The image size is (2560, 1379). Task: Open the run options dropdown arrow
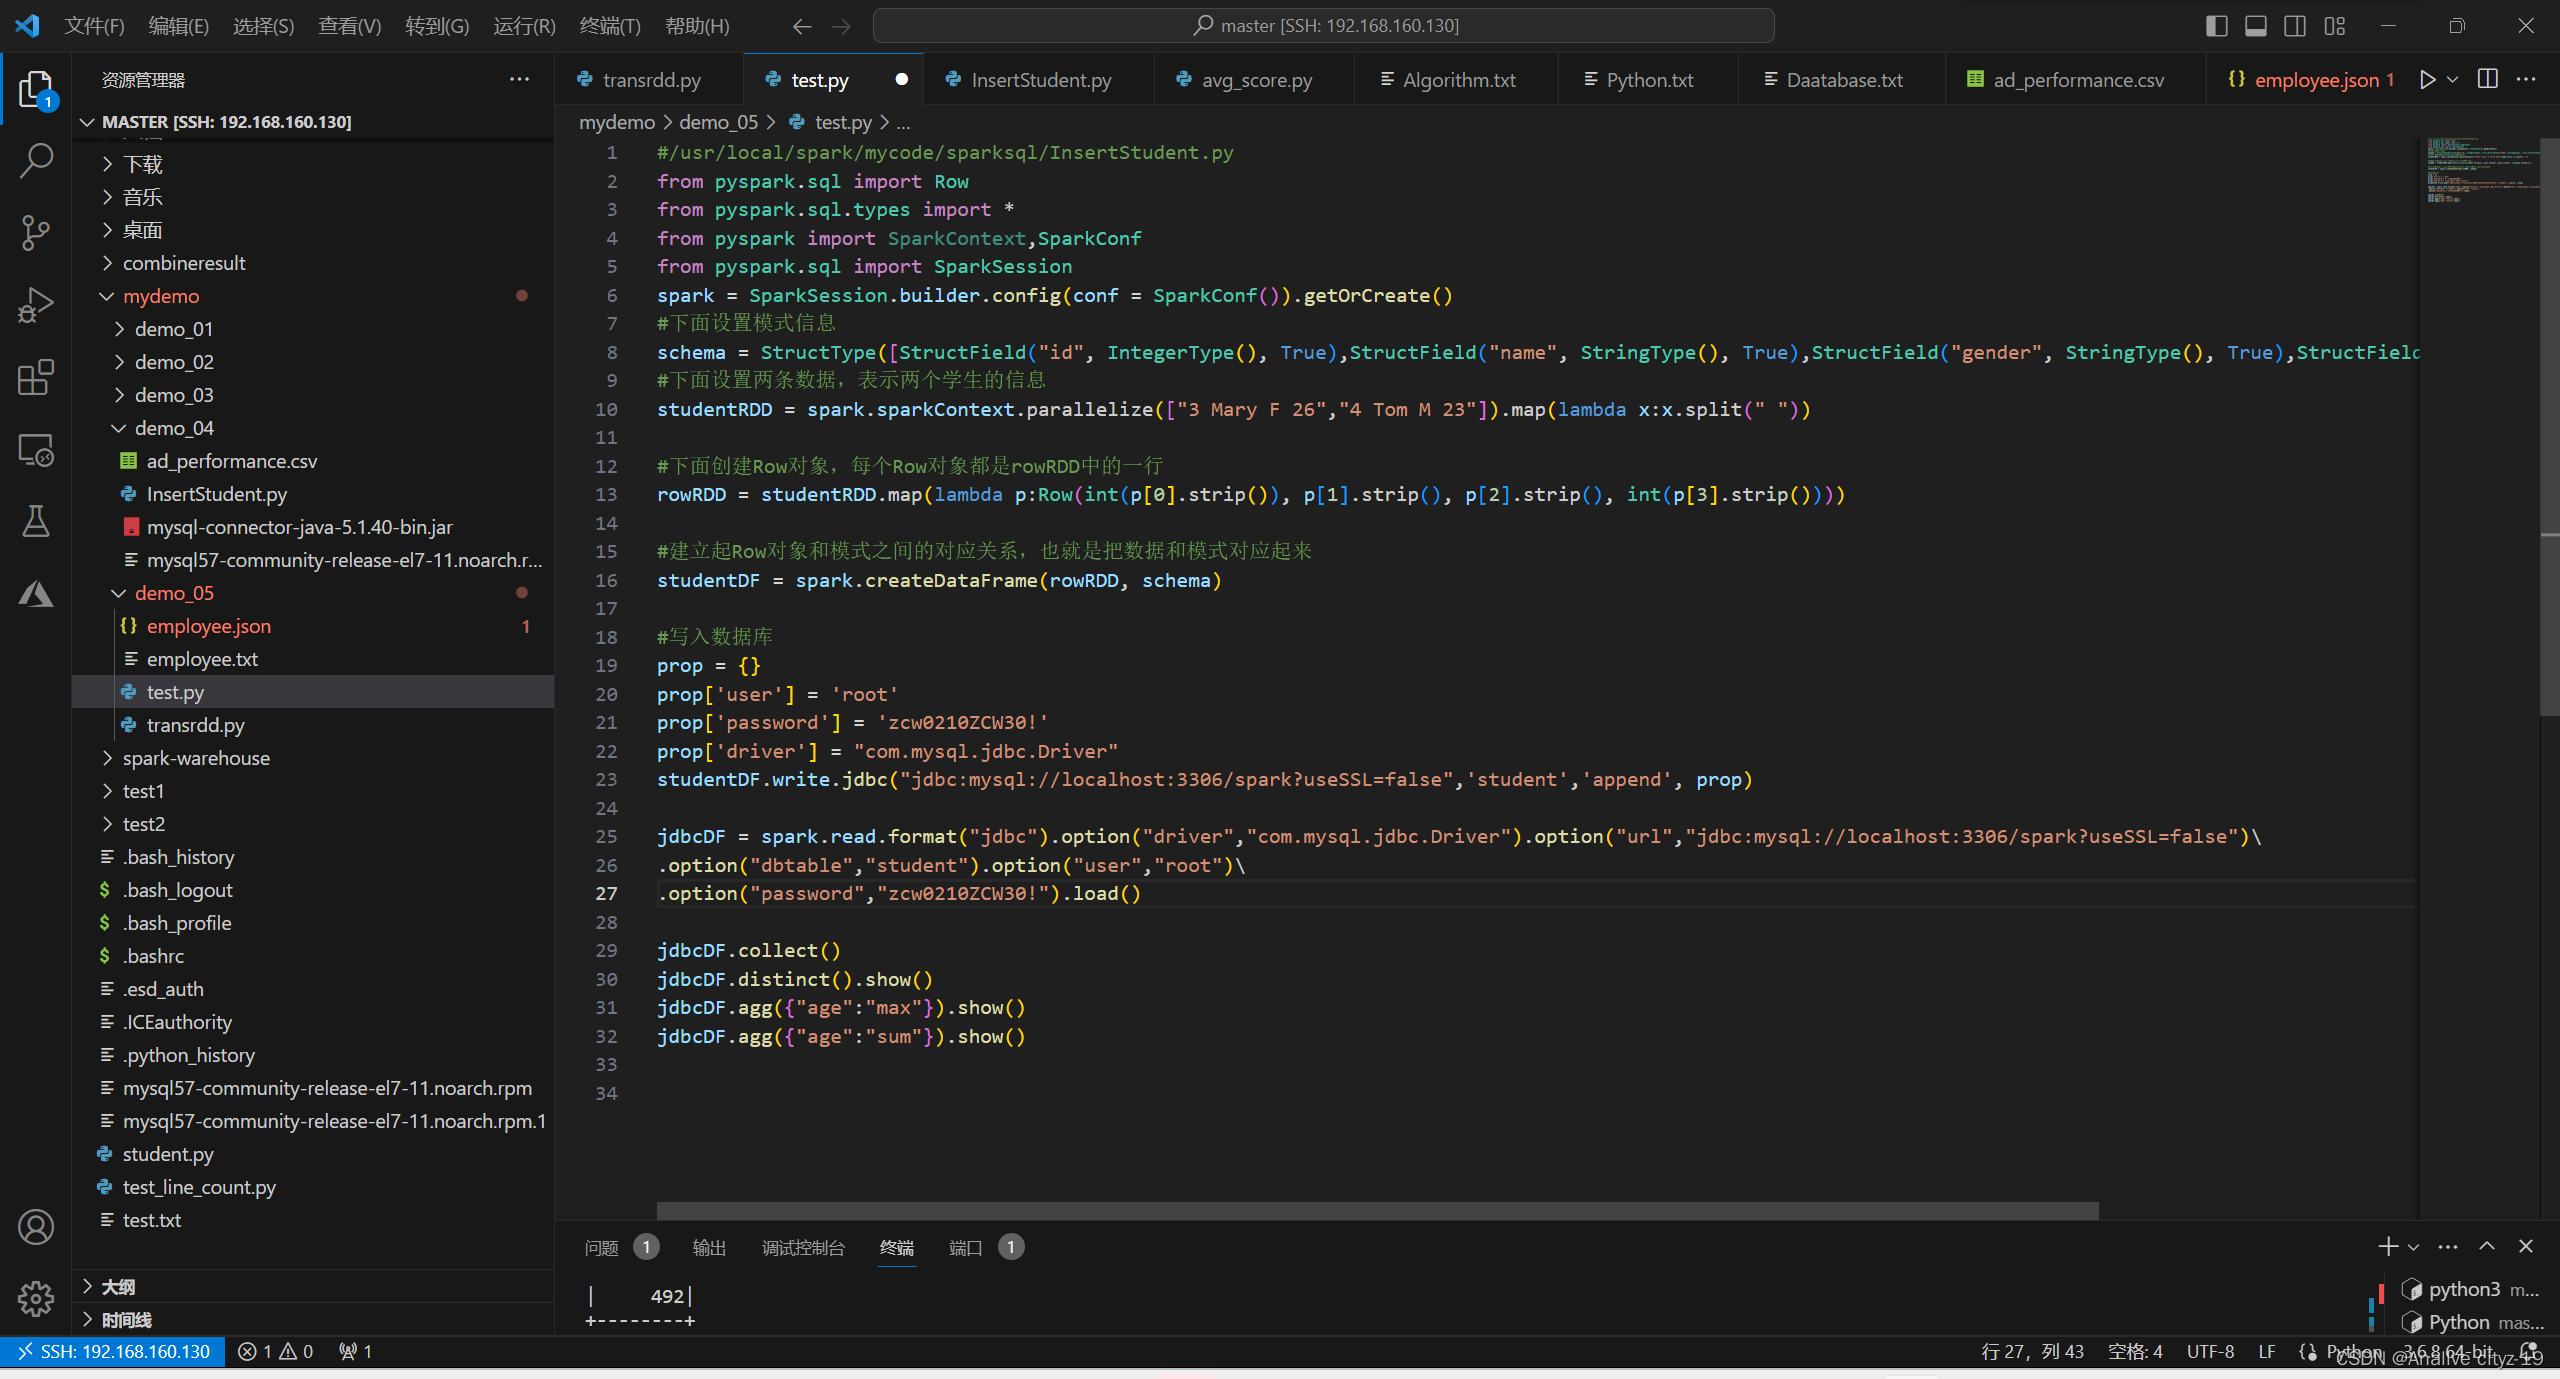(x=2453, y=80)
